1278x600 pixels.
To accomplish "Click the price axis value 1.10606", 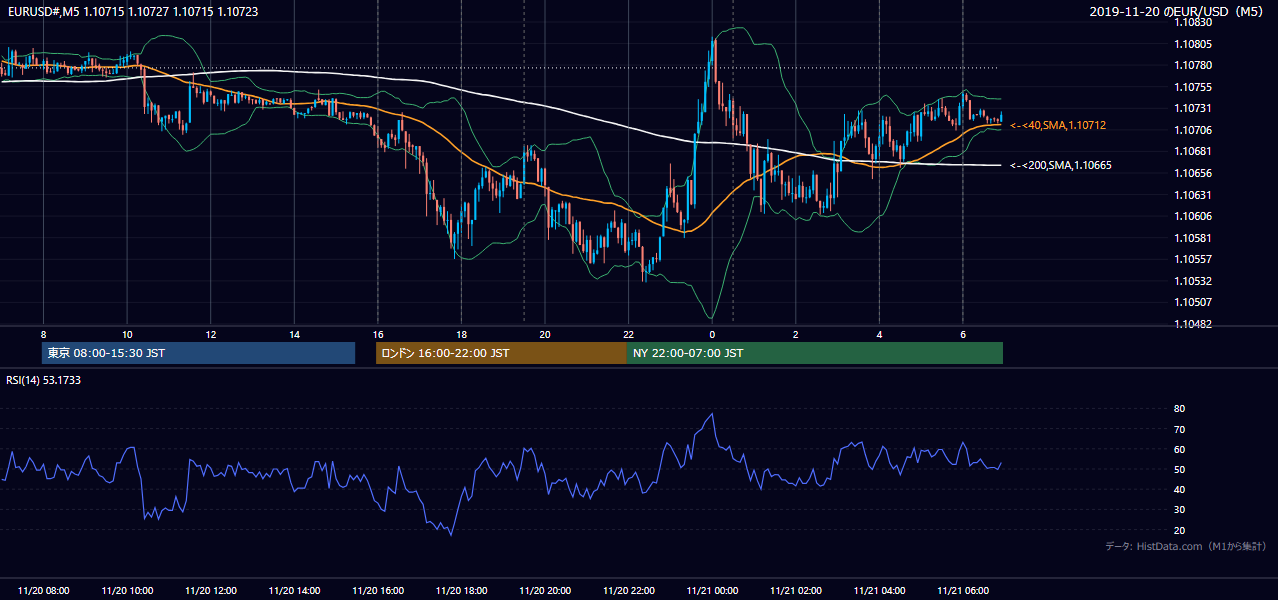I will [x=1193, y=216].
